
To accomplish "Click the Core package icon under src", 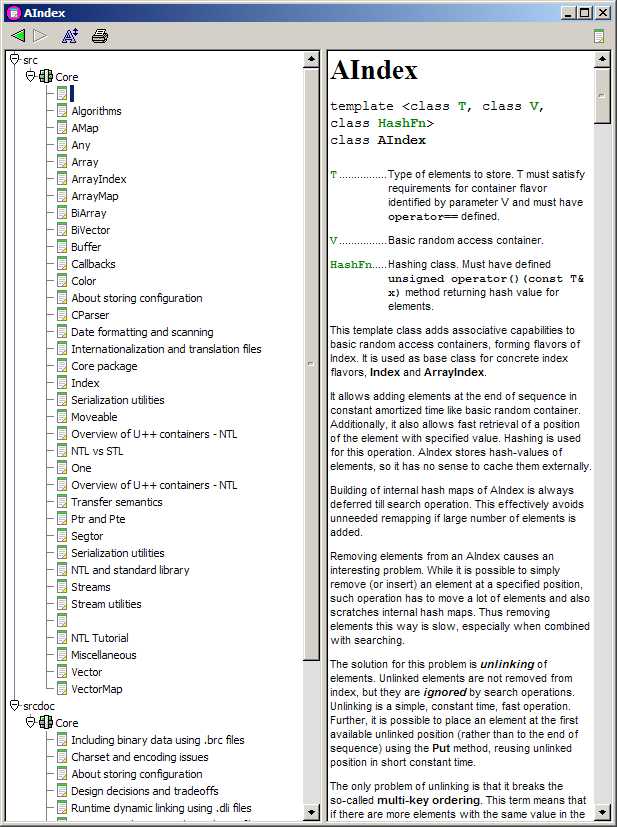I will (46, 77).
